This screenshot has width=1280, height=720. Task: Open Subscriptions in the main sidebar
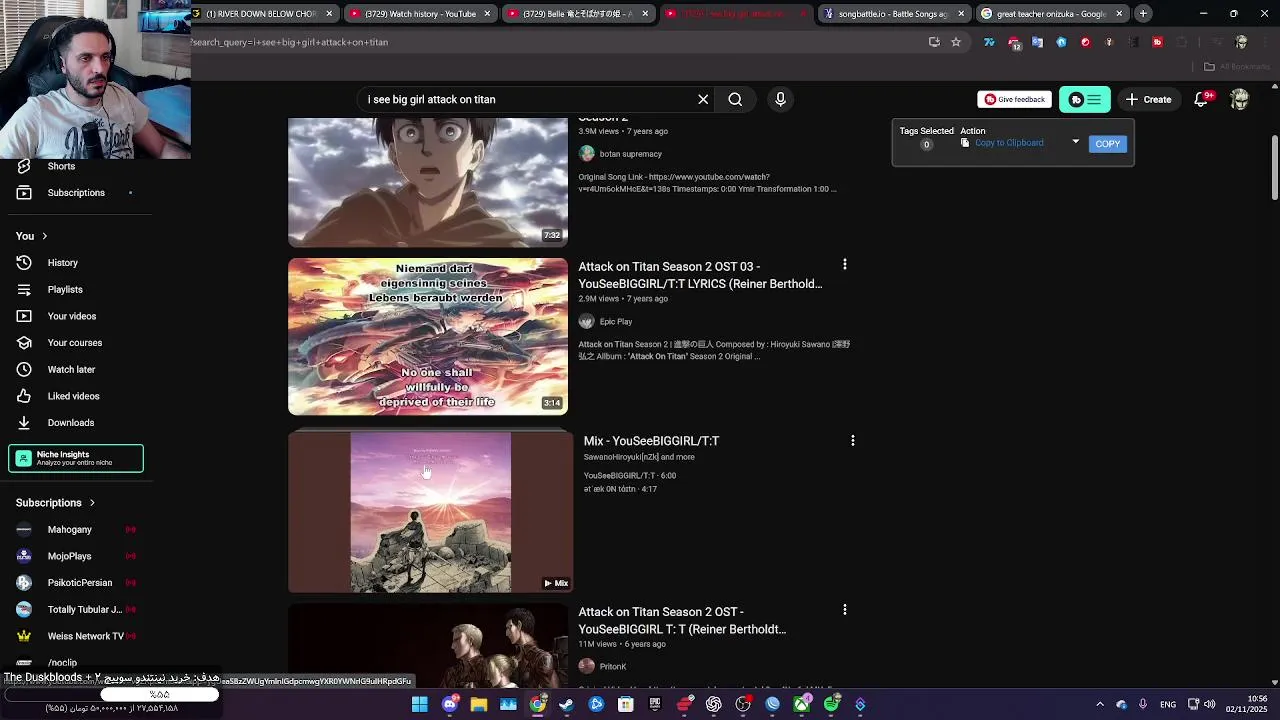tap(76, 192)
